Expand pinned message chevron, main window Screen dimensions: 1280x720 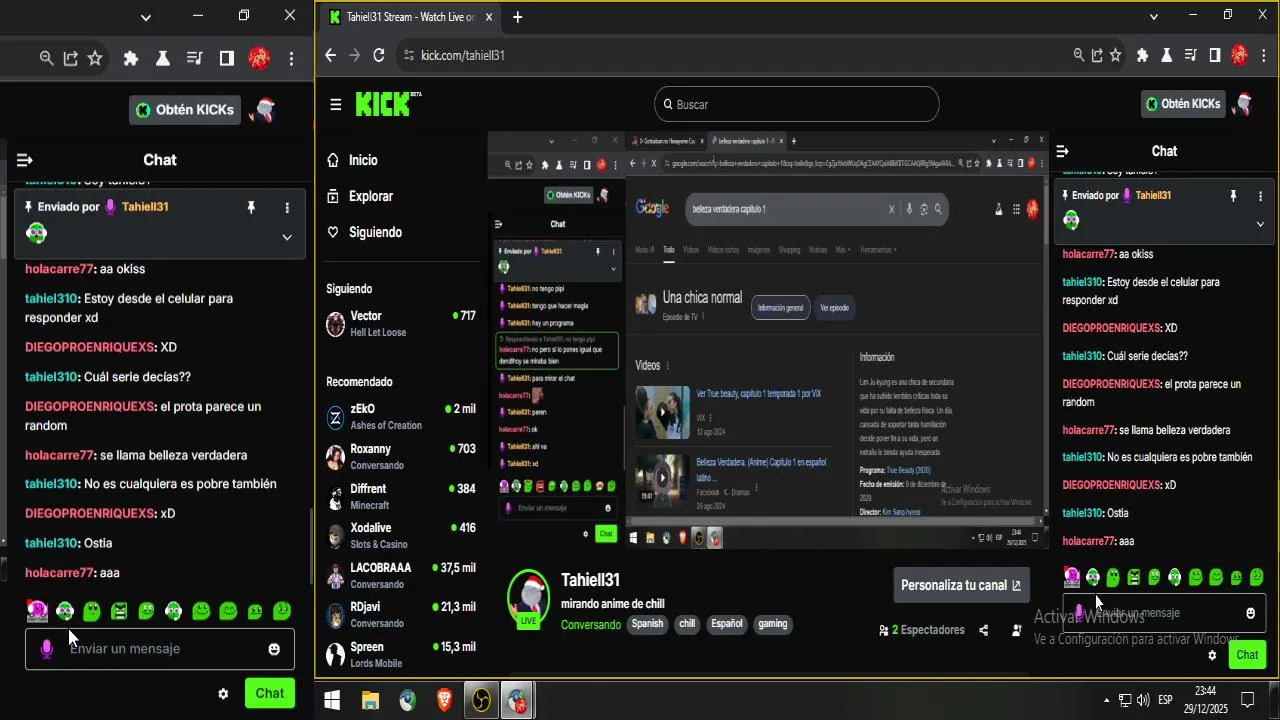(x=1260, y=224)
